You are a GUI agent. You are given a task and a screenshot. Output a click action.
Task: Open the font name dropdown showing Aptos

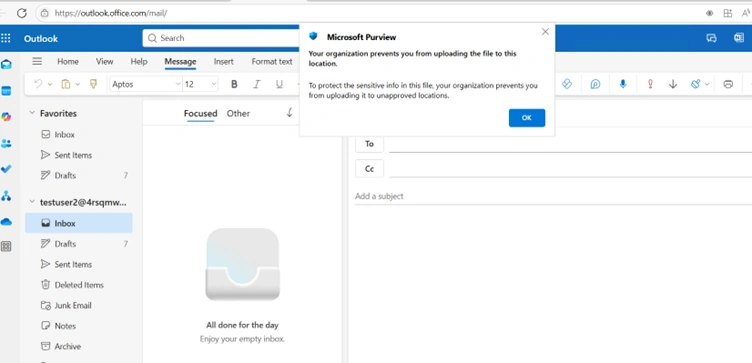click(145, 84)
